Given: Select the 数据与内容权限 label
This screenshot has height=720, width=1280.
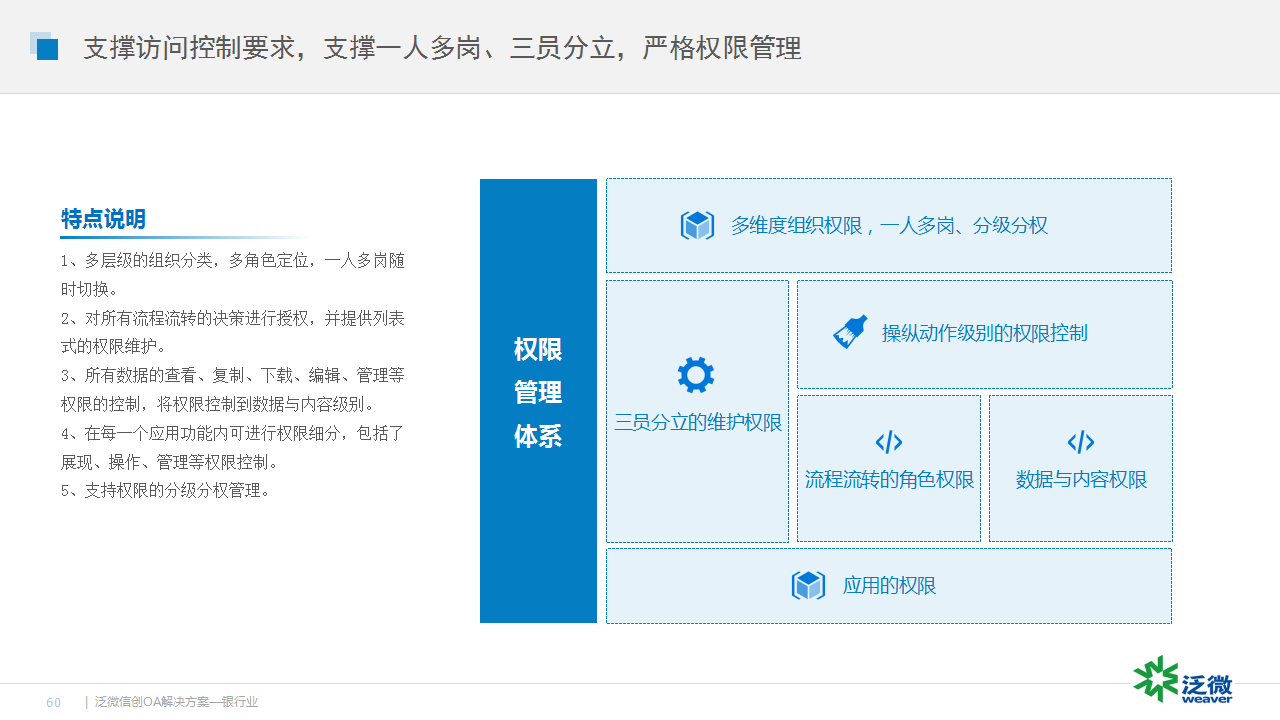Looking at the screenshot, I should tap(1081, 480).
